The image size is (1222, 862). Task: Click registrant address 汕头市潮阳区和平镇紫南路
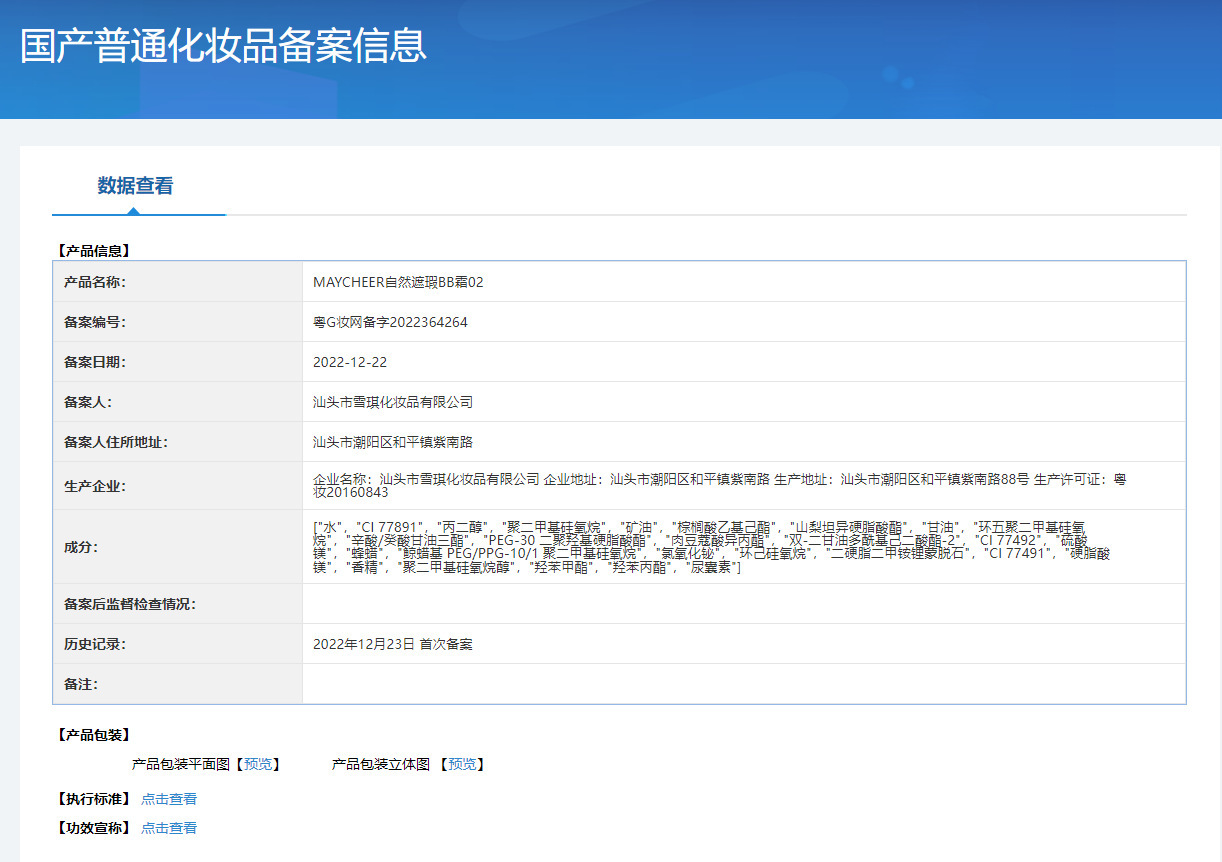(x=393, y=442)
